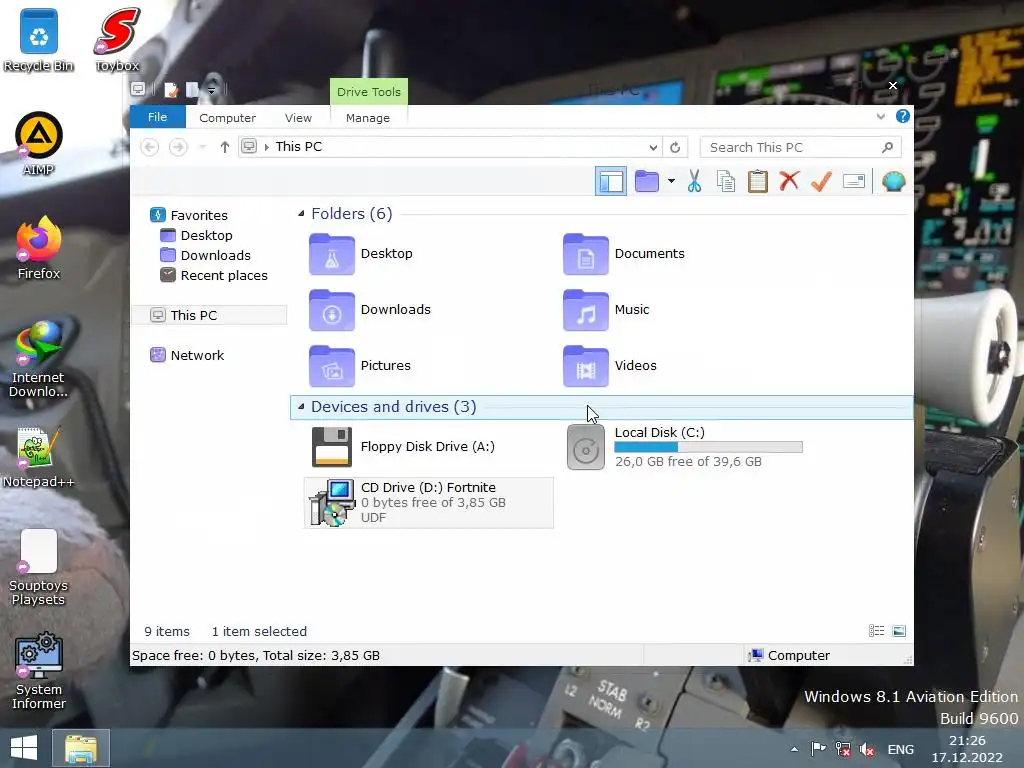Select Recent places in sidebar
The width and height of the screenshot is (1024, 768).
tap(224, 276)
